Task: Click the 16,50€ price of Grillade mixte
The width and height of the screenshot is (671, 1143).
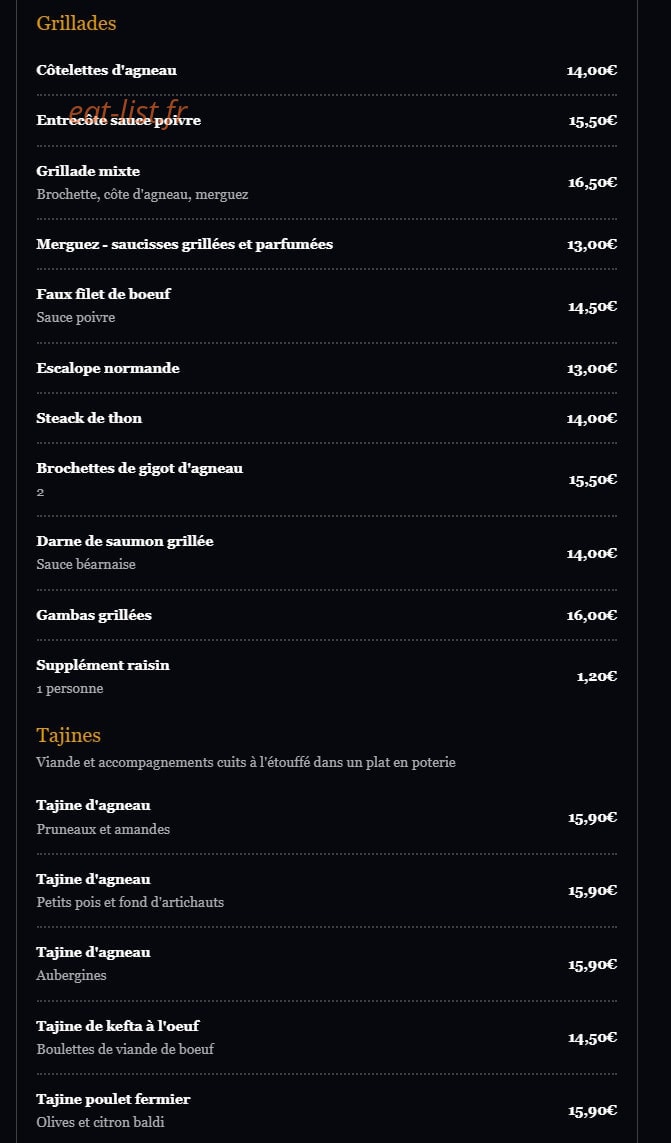Action: [592, 183]
